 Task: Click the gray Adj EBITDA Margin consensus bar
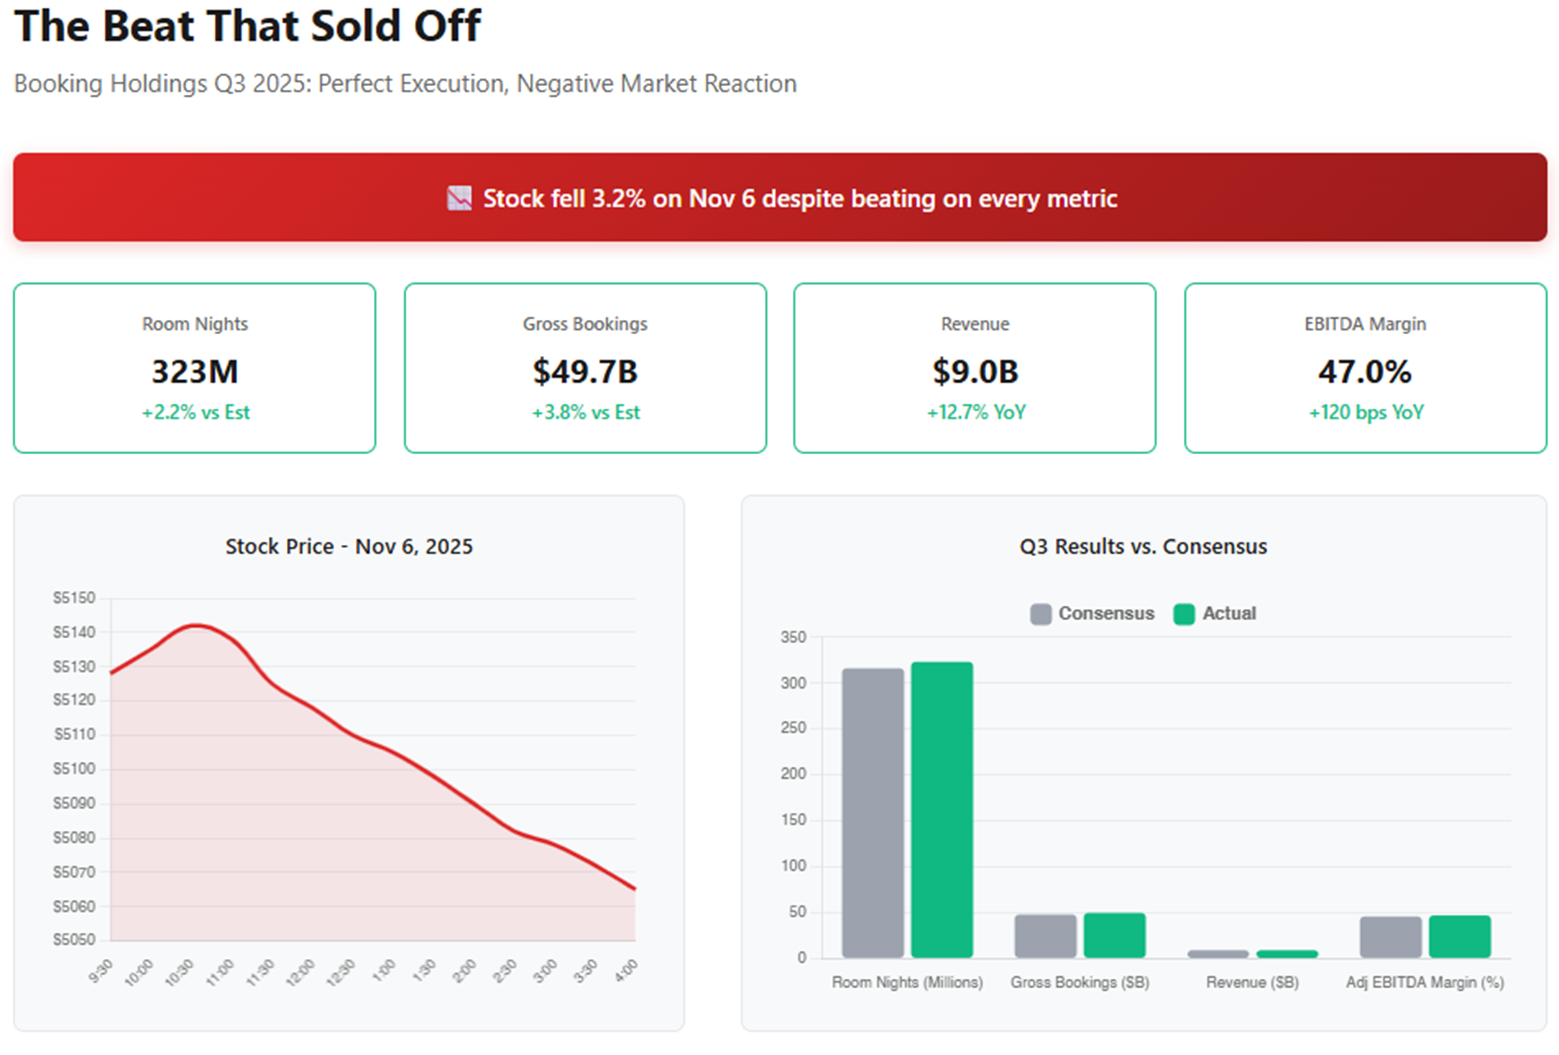(x=1391, y=937)
